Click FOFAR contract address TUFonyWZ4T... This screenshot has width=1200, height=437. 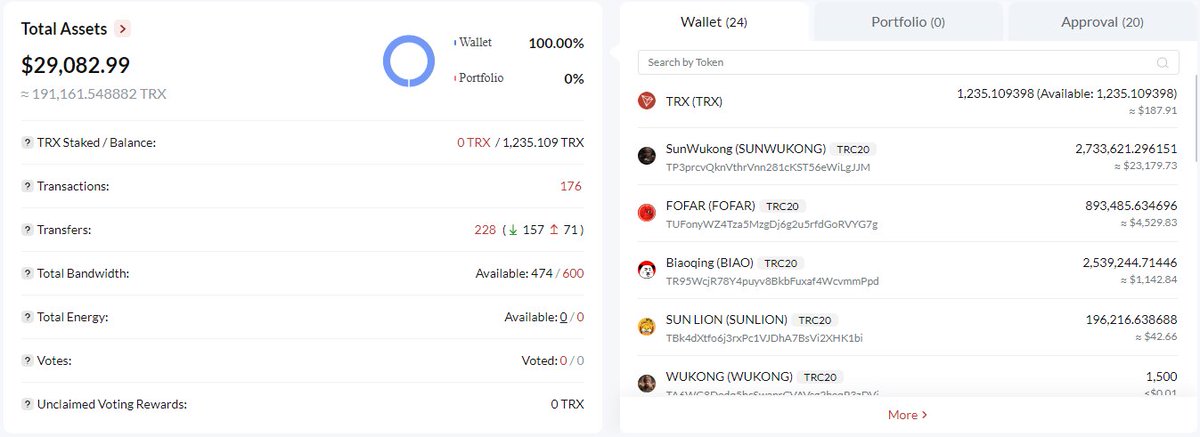(772, 224)
